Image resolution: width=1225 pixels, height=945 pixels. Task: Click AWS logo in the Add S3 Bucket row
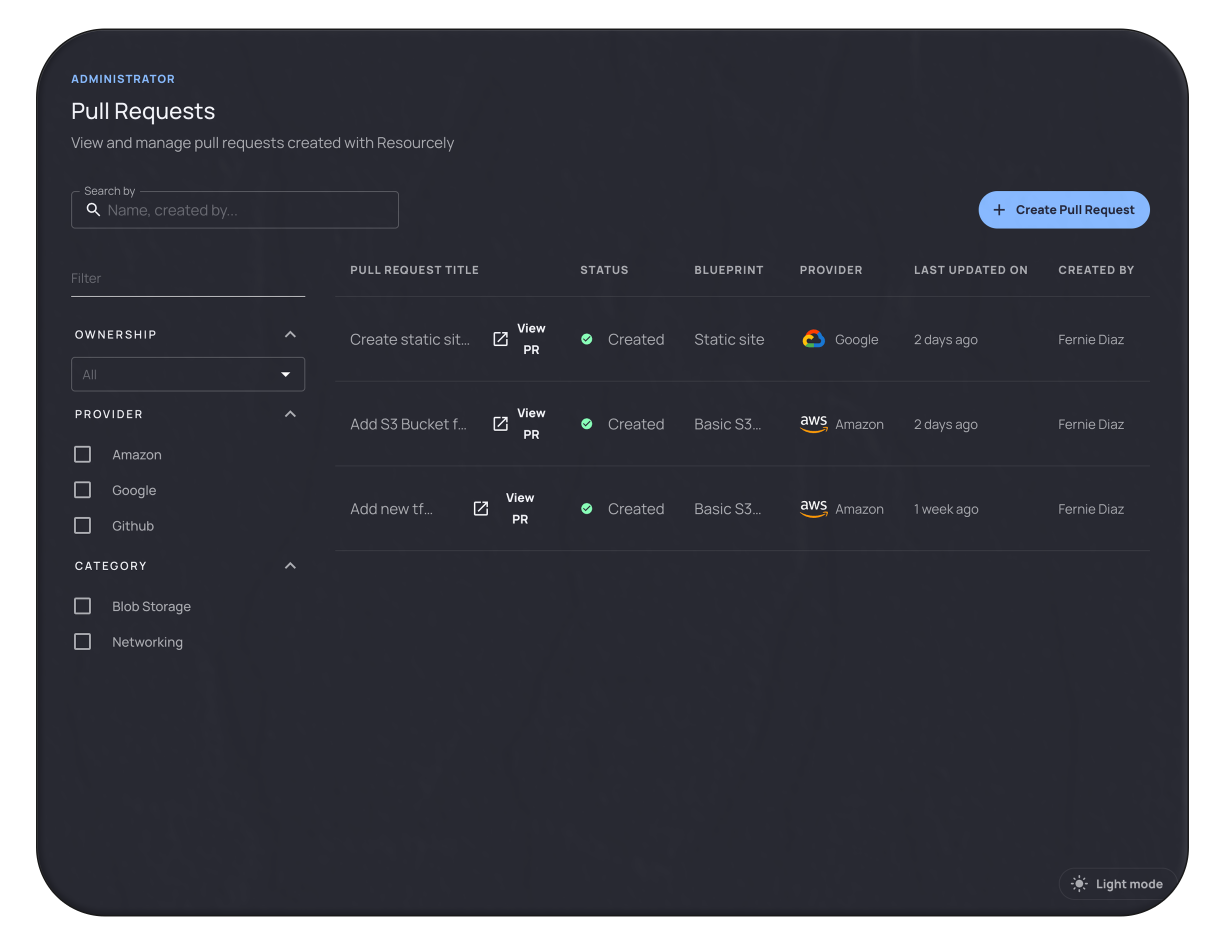(x=813, y=424)
